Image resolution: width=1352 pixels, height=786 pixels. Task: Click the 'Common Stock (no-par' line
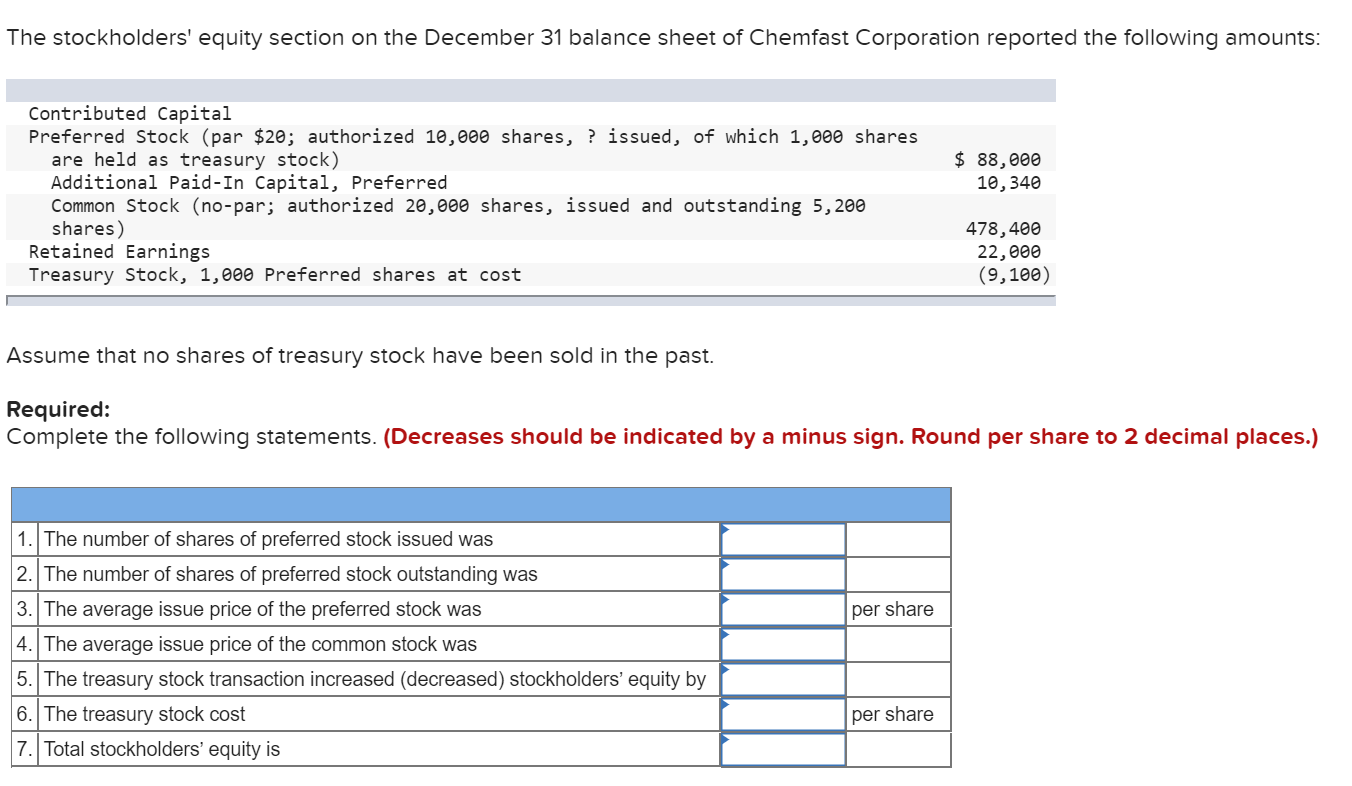pos(458,205)
